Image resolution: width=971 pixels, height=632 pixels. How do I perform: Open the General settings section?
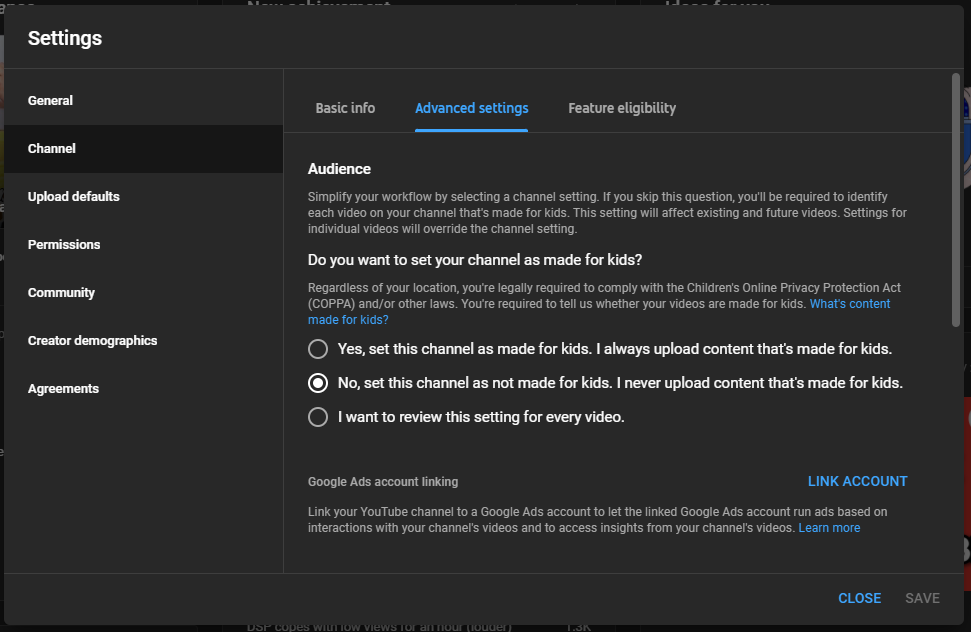pos(143,100)
